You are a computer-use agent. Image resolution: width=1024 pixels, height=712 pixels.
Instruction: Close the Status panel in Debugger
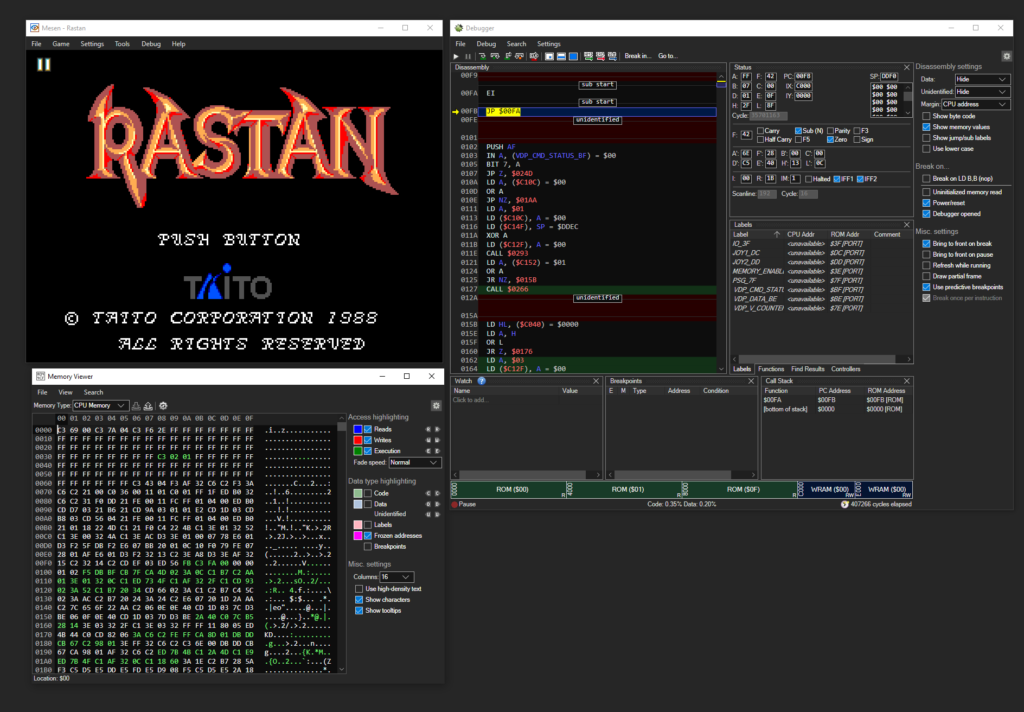coord(906,67)
